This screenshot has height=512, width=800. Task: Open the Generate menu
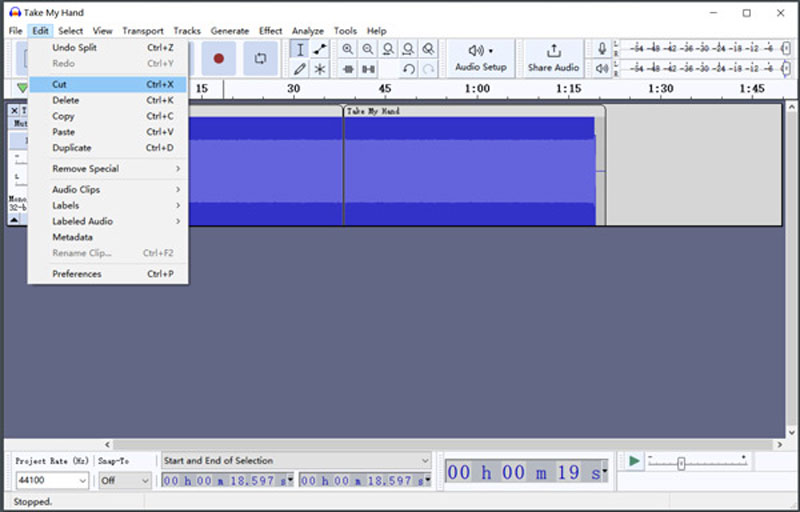(x=230, y=31)
